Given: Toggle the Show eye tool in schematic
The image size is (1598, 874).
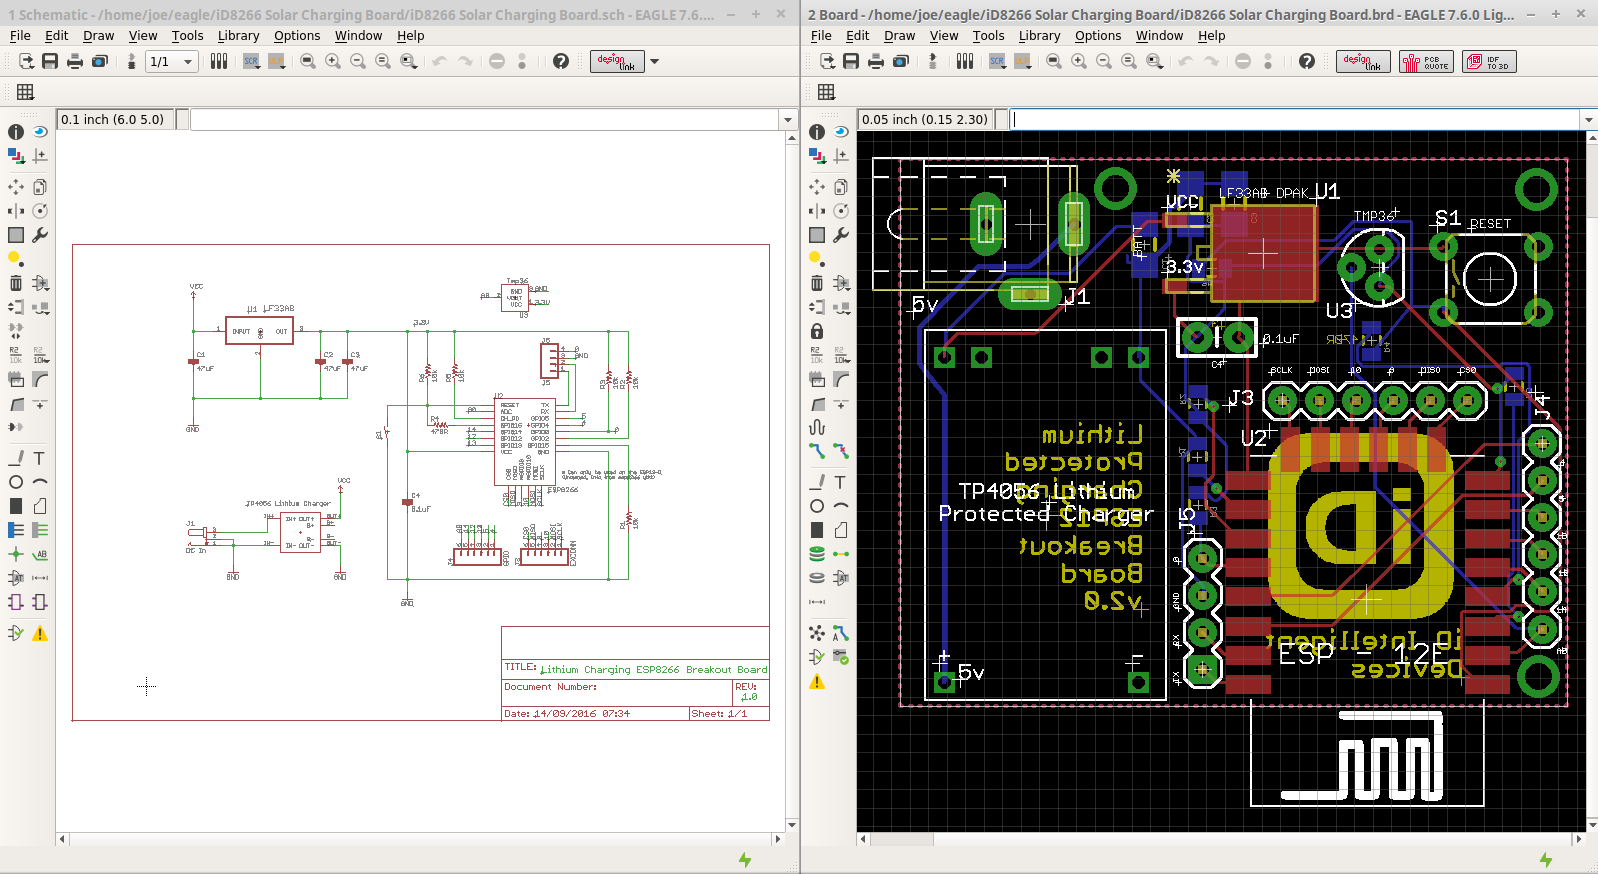Looking at the screenshot, I should click(x=40, y=132).
